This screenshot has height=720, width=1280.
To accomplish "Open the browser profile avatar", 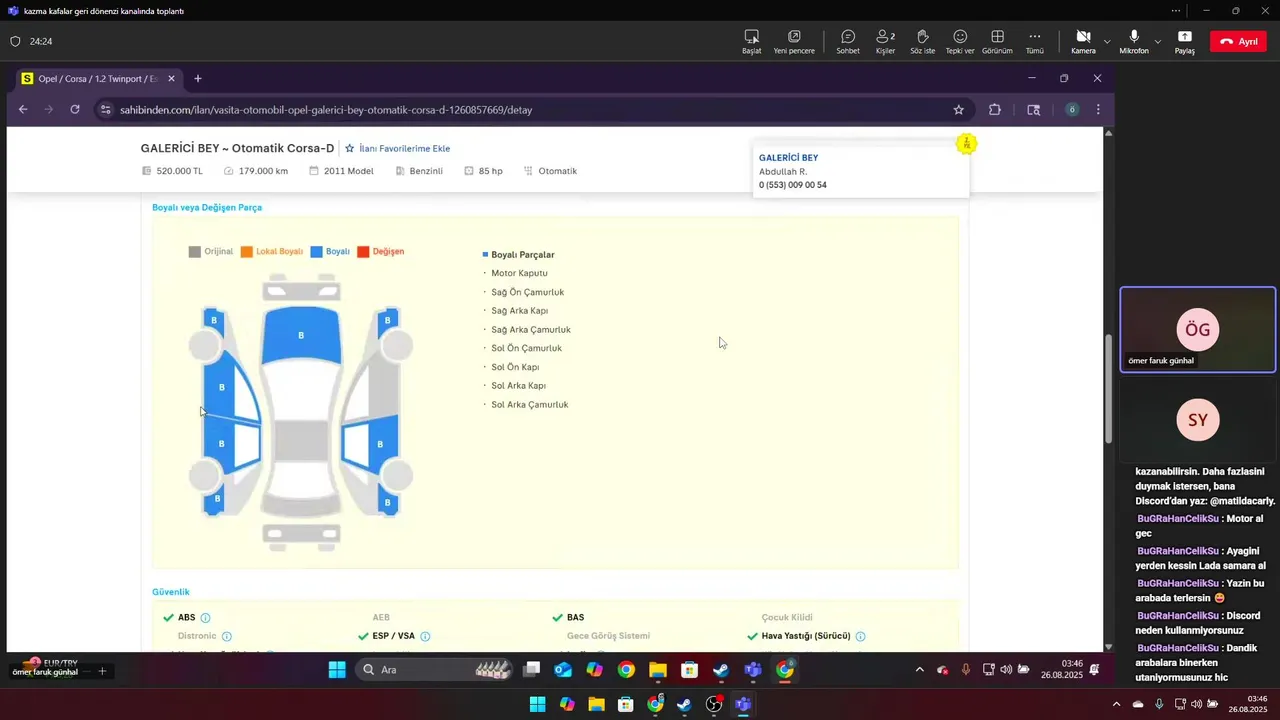I will 1072,109.
